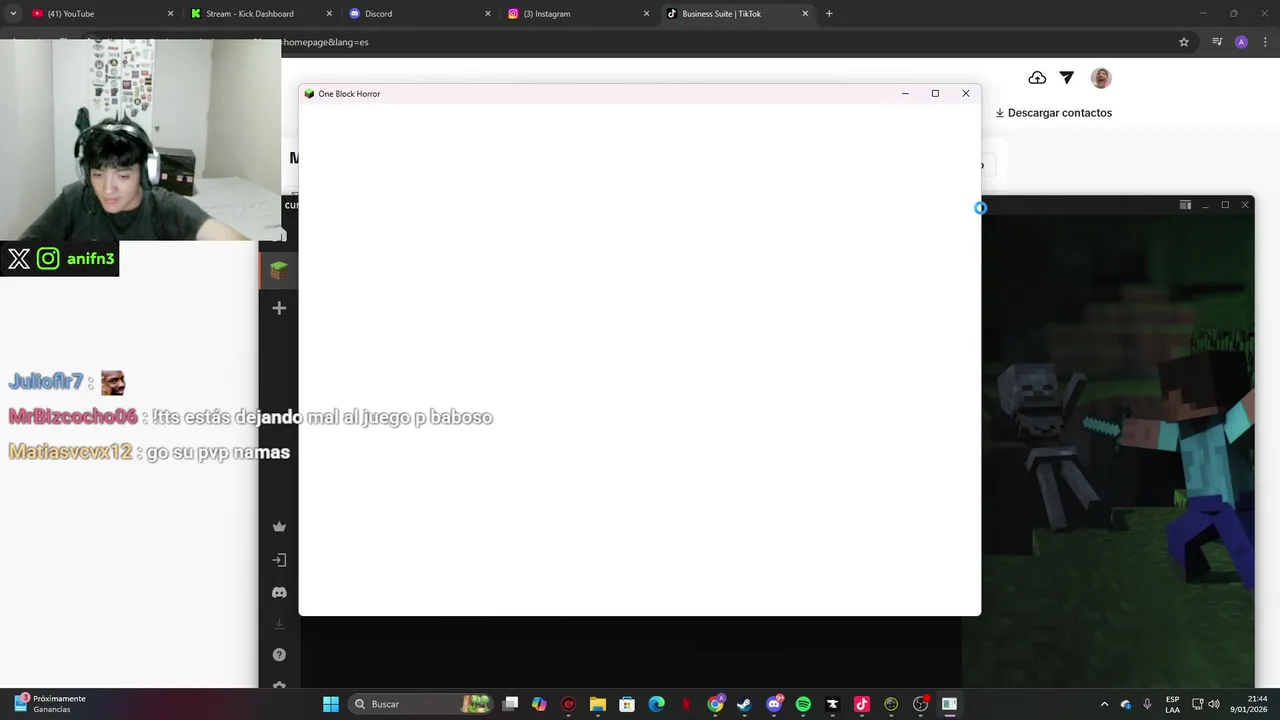Click the Instagram logo in stream overlay
The image size is (1280, 720).
[48, 259]
